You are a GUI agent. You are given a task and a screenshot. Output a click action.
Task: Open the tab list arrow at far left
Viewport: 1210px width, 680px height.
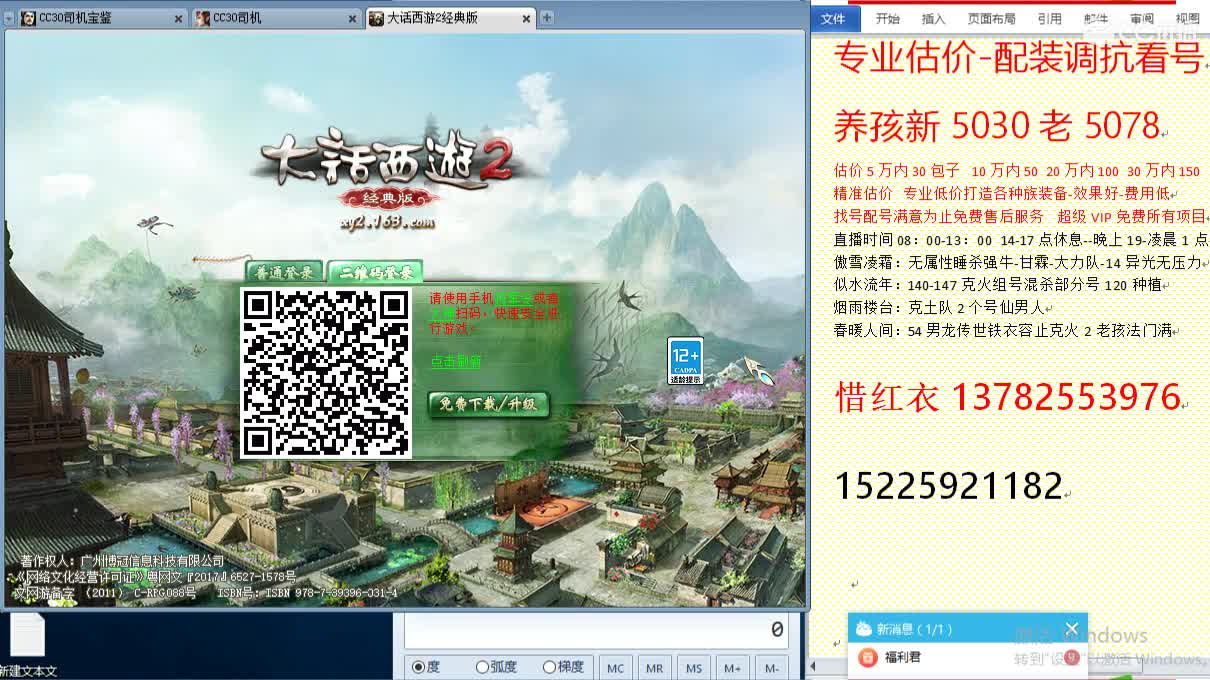click(8, 18)
